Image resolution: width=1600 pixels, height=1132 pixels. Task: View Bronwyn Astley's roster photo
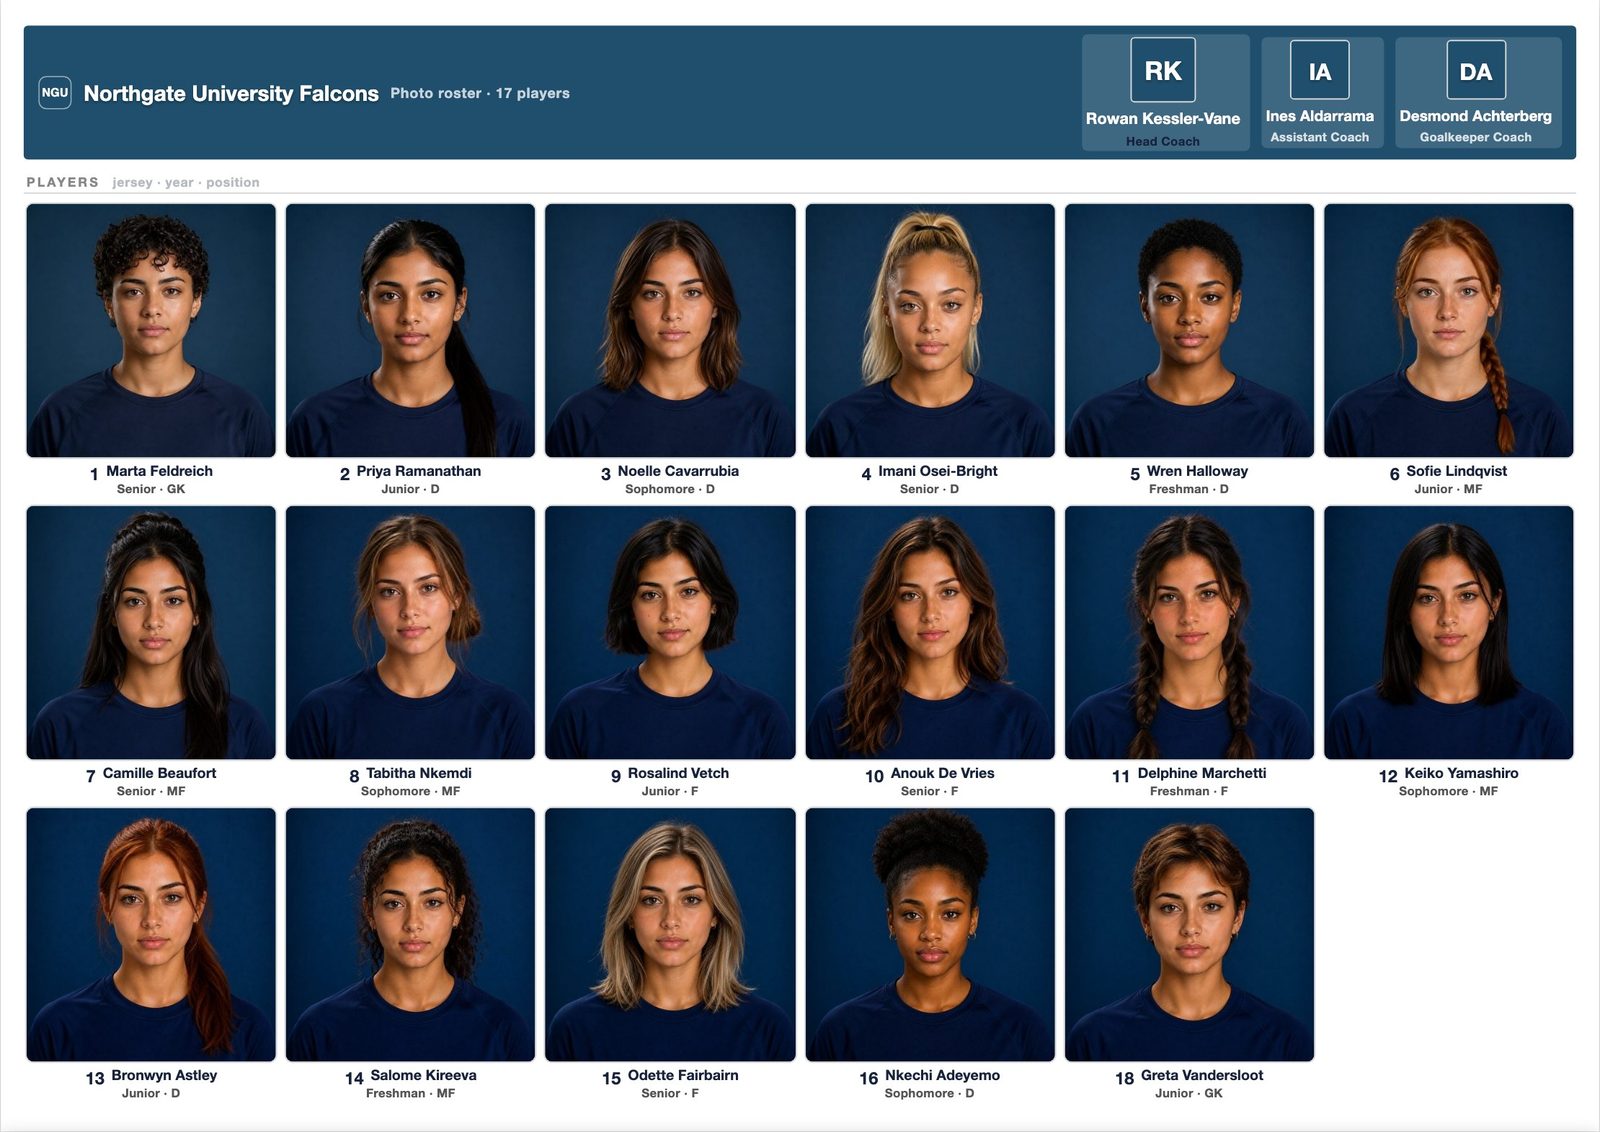(x=151, y=934)
